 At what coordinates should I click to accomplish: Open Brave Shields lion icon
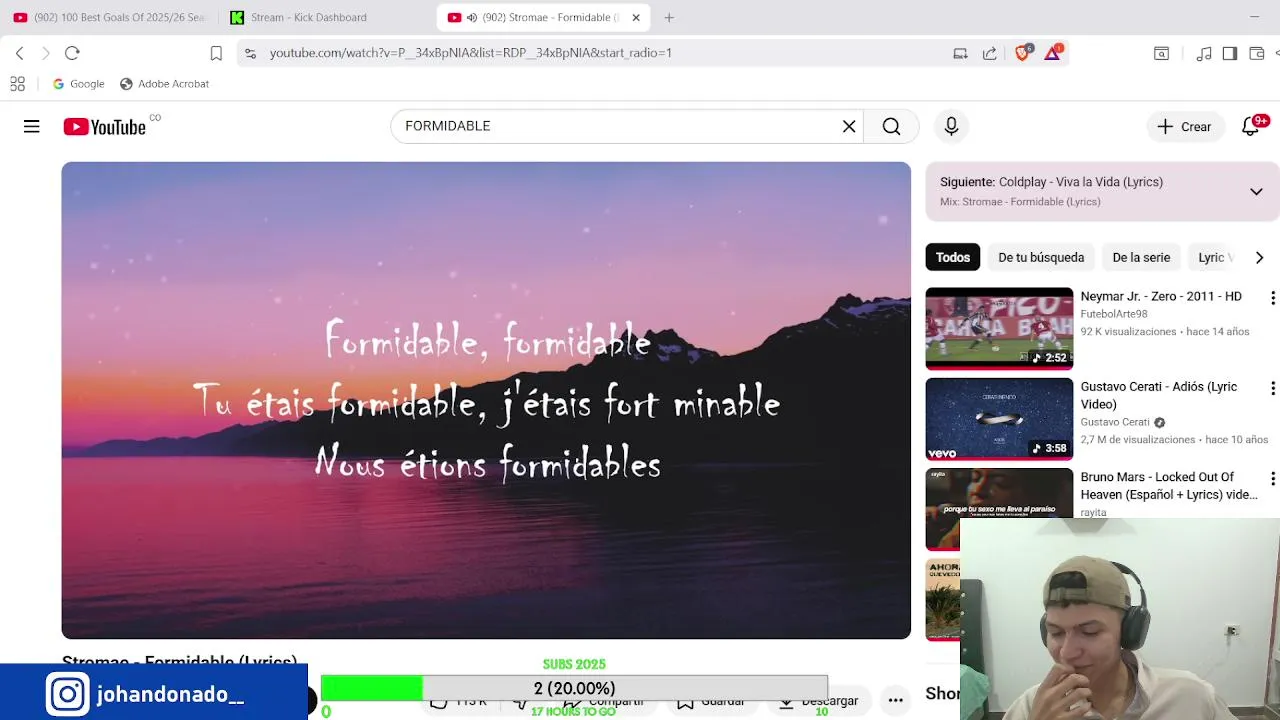click(x=1022, y=53)
